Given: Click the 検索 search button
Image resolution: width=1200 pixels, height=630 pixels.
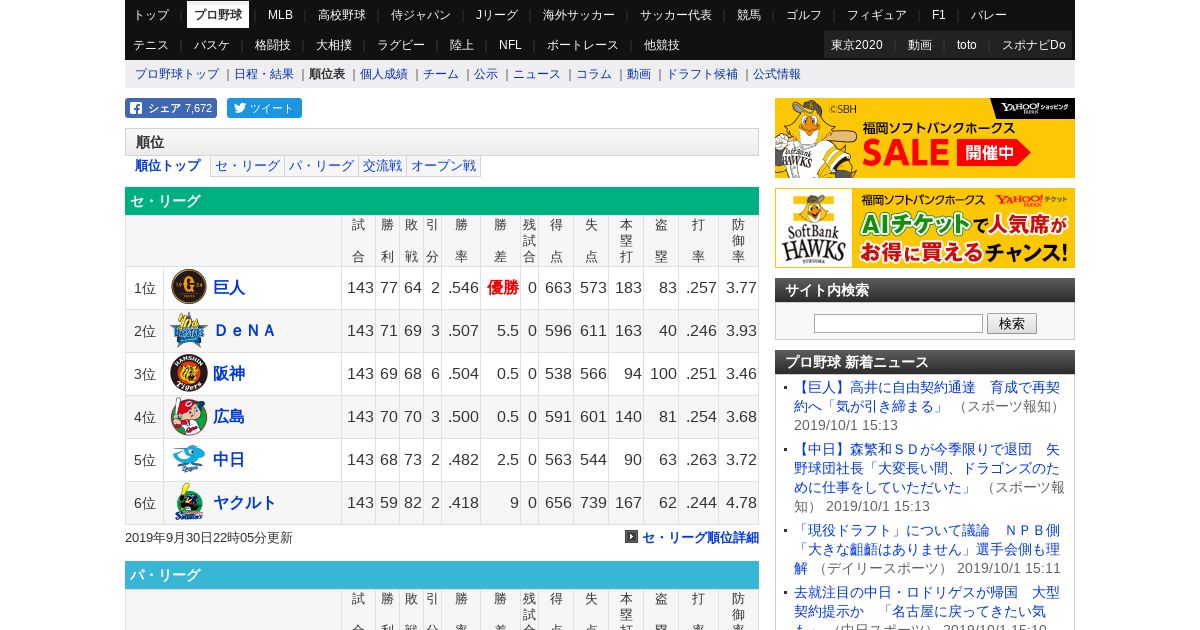Looking at the screenshot, I should 1012,323.
